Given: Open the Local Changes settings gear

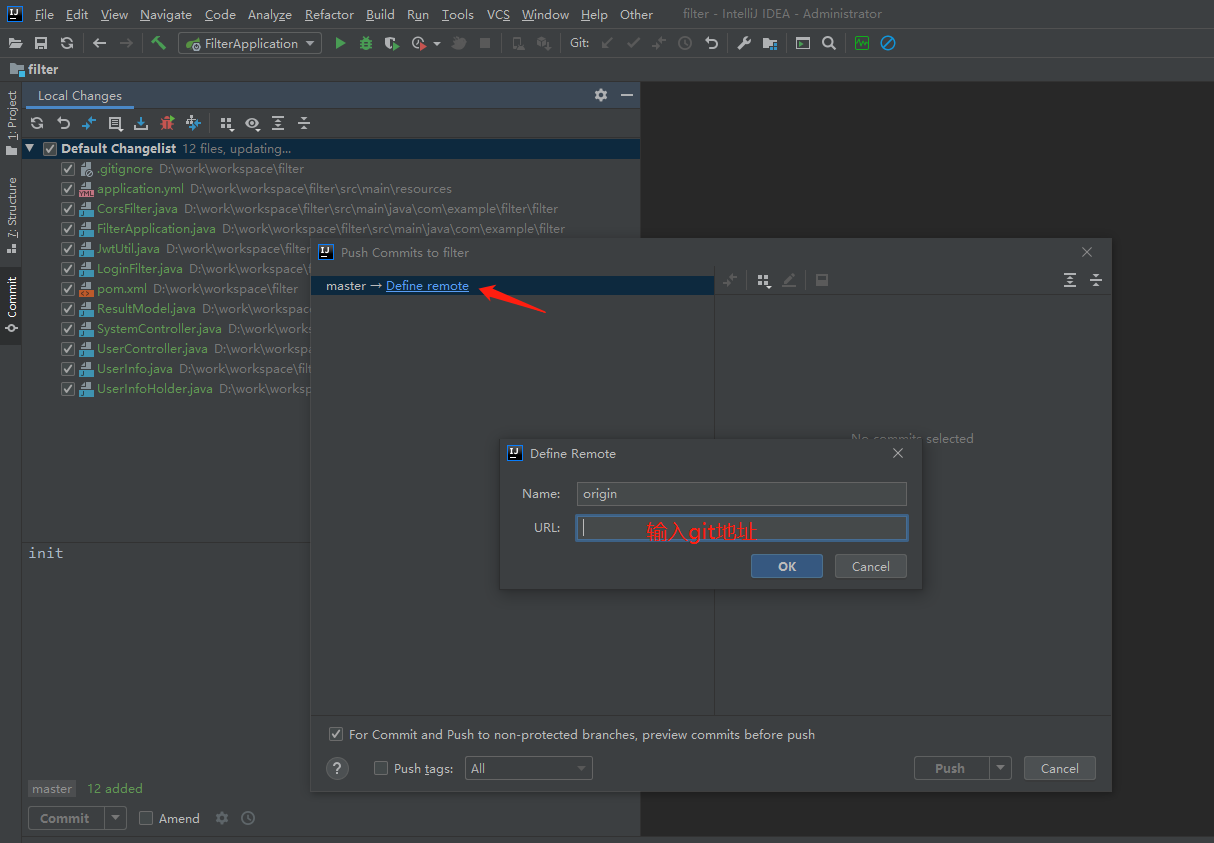Looking at the screenshot, I should (x=600, y=95).
